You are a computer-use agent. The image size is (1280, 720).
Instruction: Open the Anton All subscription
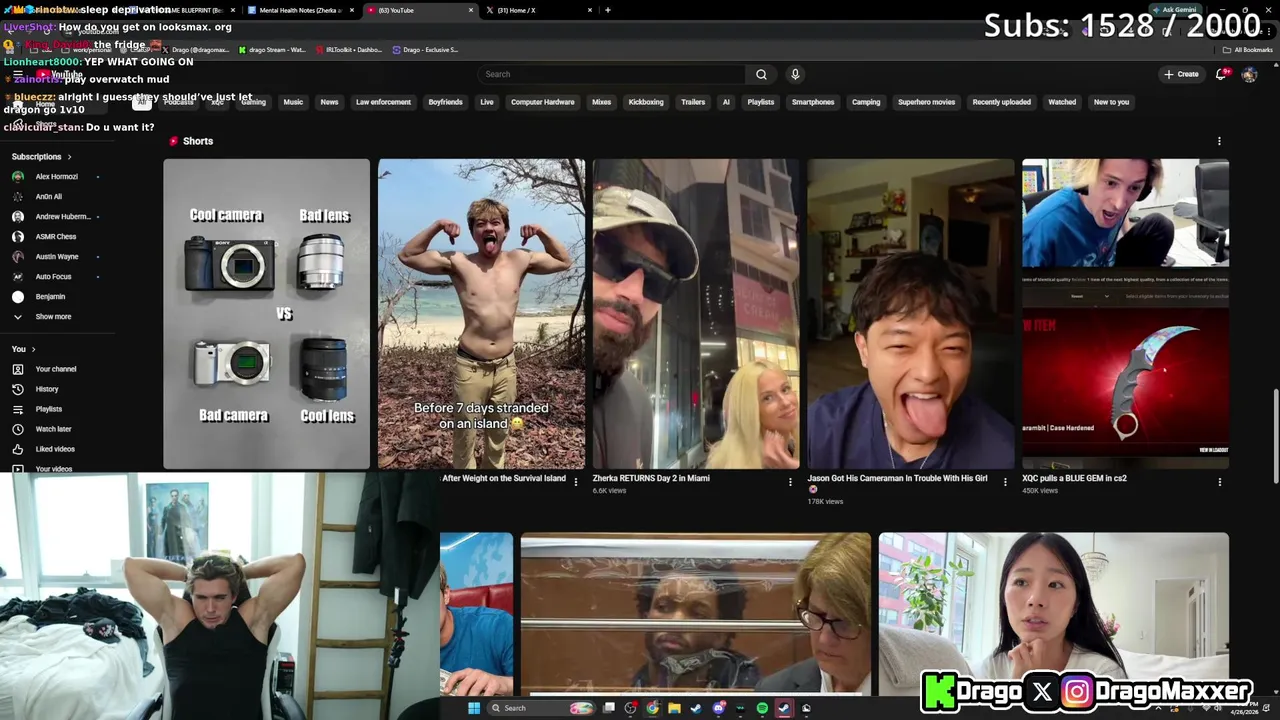pos(49,197)
